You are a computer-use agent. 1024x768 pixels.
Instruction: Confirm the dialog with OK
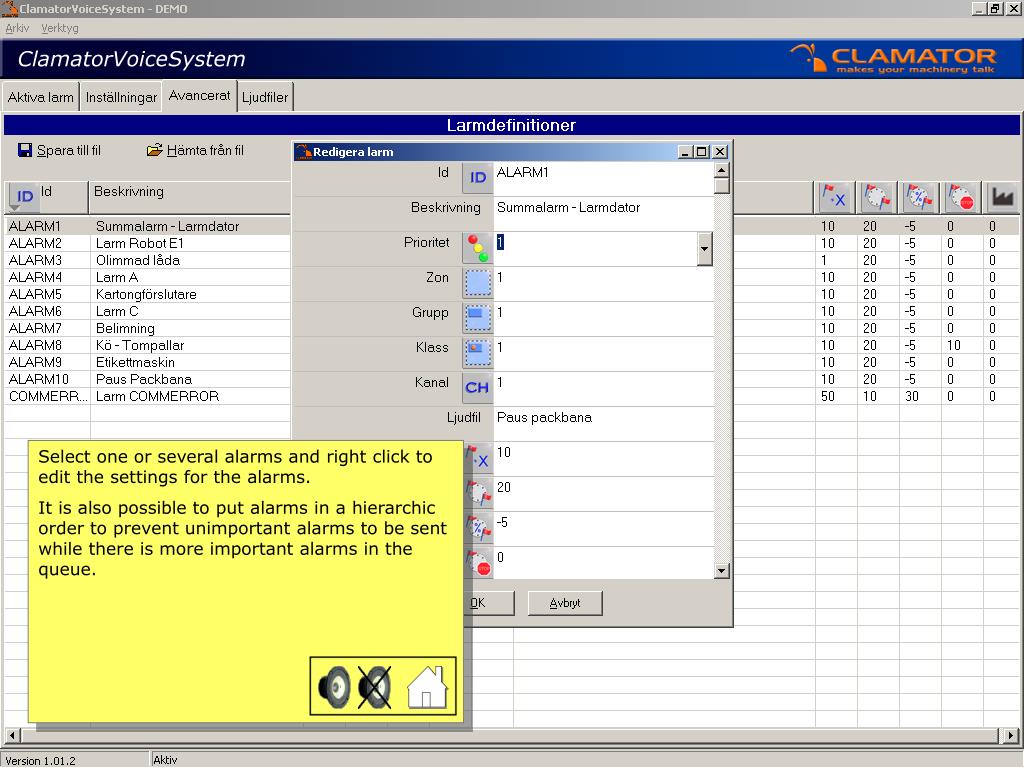coord(490,603)
